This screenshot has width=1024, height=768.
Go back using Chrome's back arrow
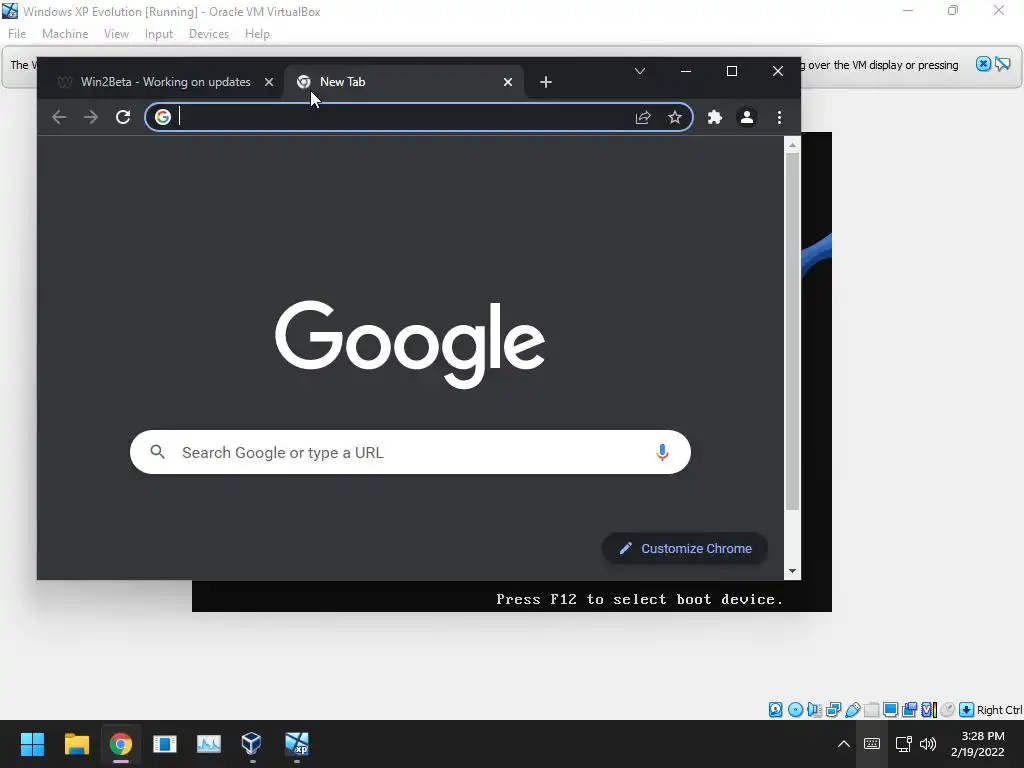tap(59, 117)
